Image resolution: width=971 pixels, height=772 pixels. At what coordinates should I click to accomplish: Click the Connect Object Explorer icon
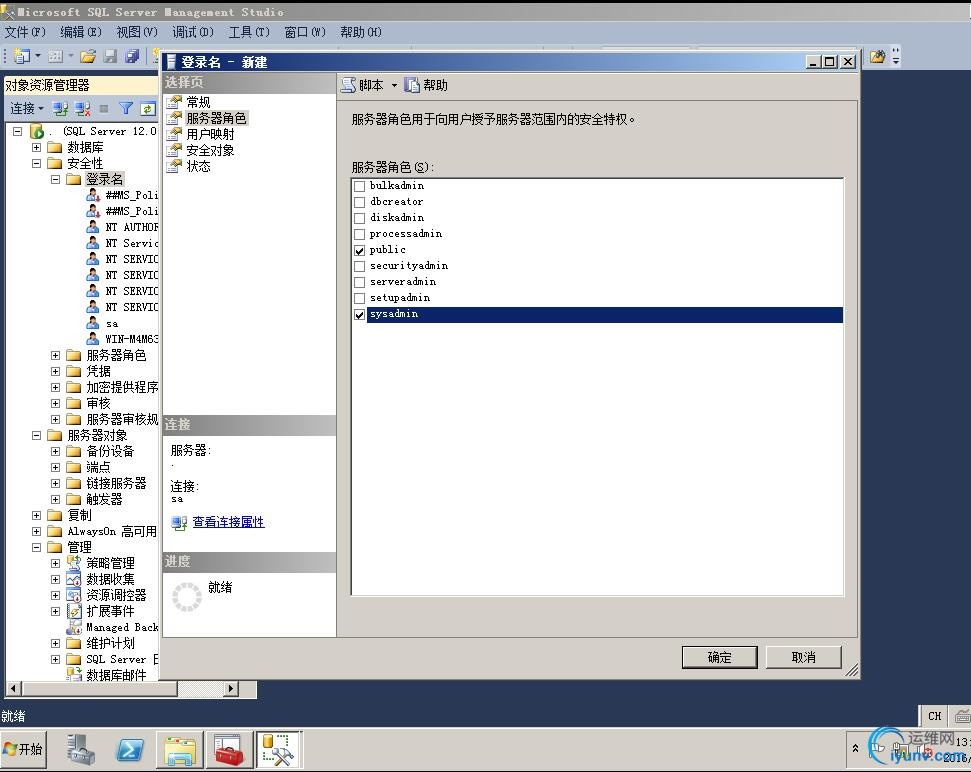pos(60,109)
